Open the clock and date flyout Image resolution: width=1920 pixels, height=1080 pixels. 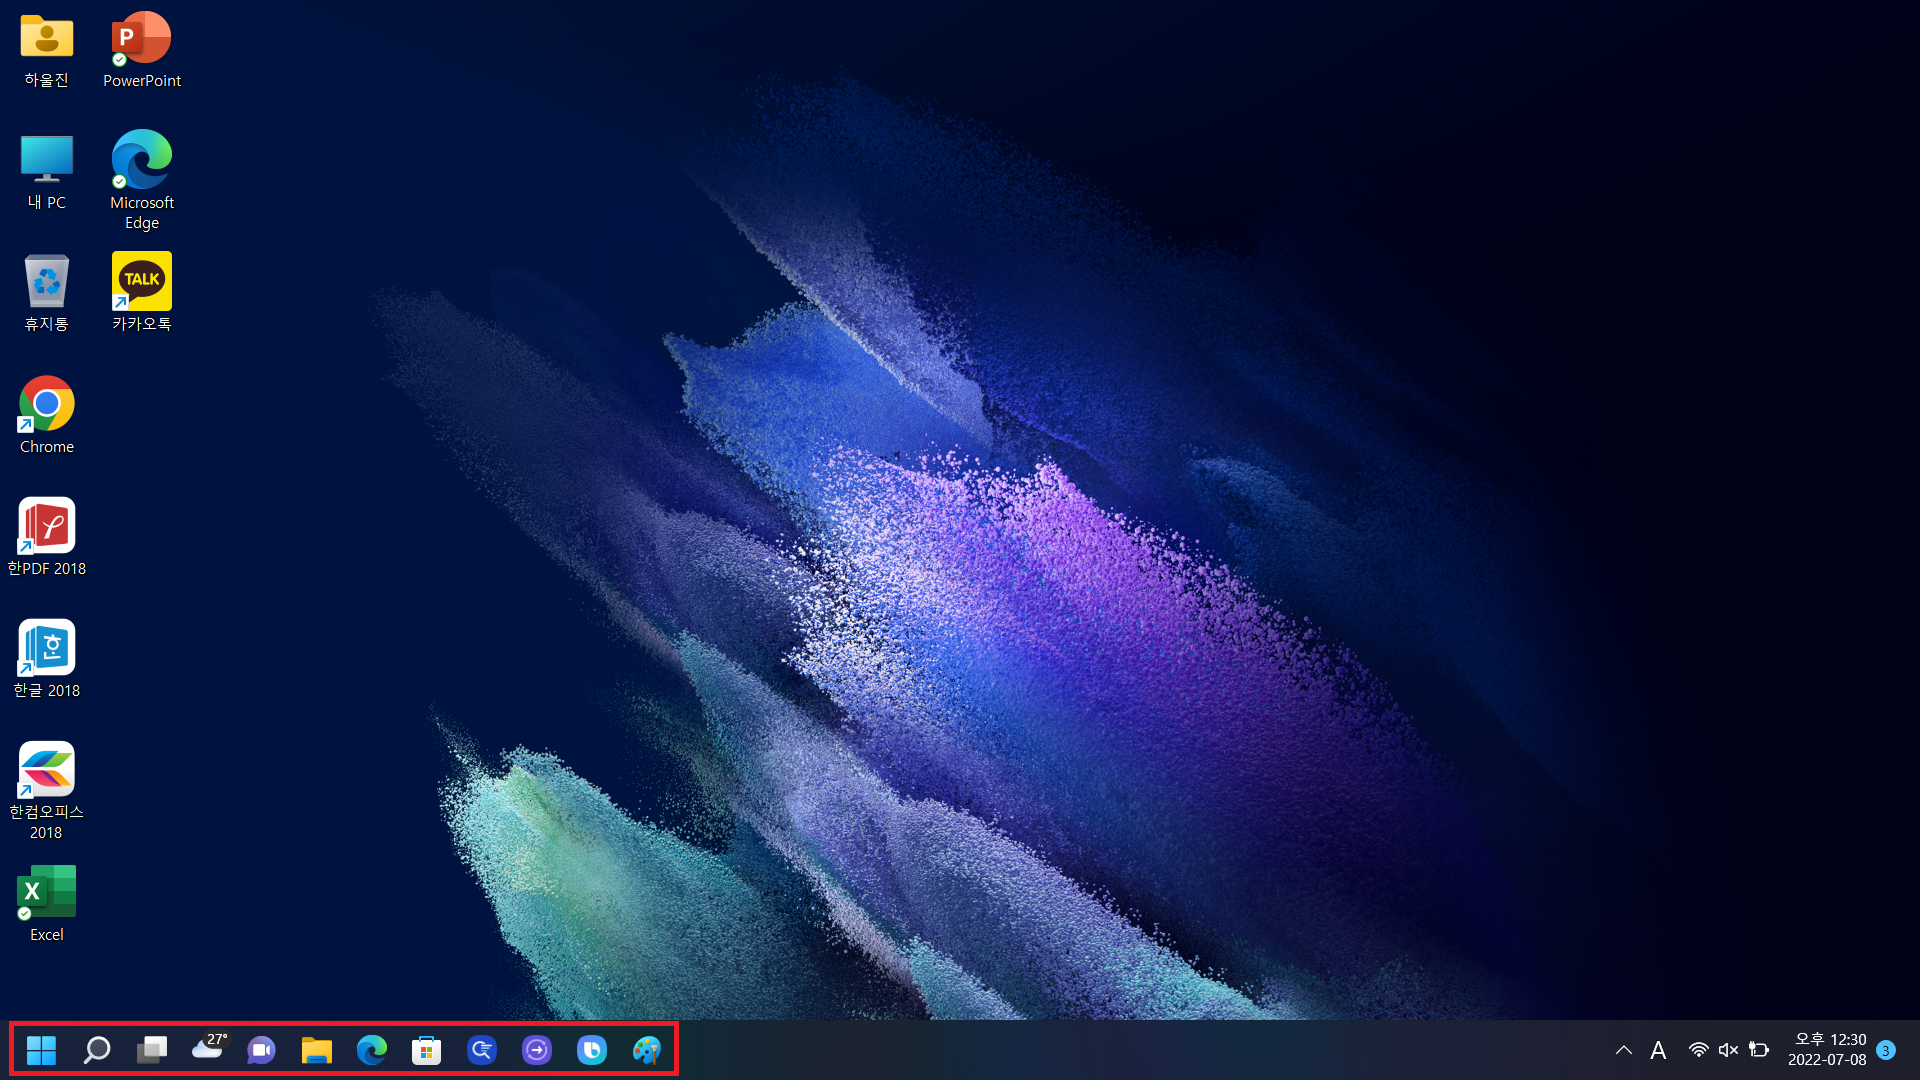click(1827, 1050)
